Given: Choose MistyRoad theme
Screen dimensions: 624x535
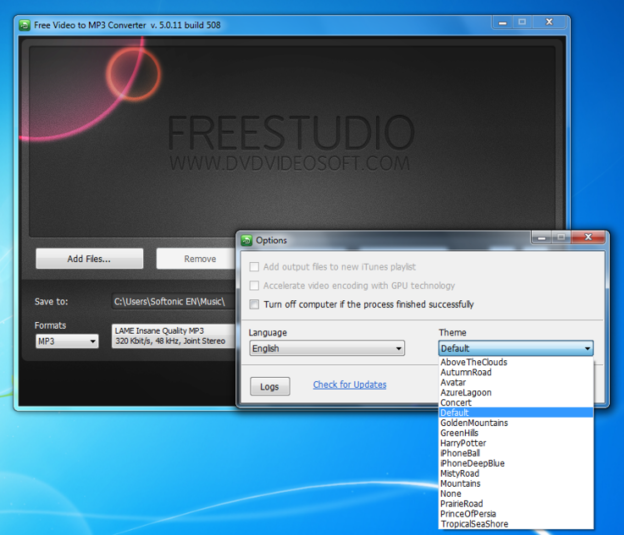Looking at the screenshot, I should click(x=516, y=474).
